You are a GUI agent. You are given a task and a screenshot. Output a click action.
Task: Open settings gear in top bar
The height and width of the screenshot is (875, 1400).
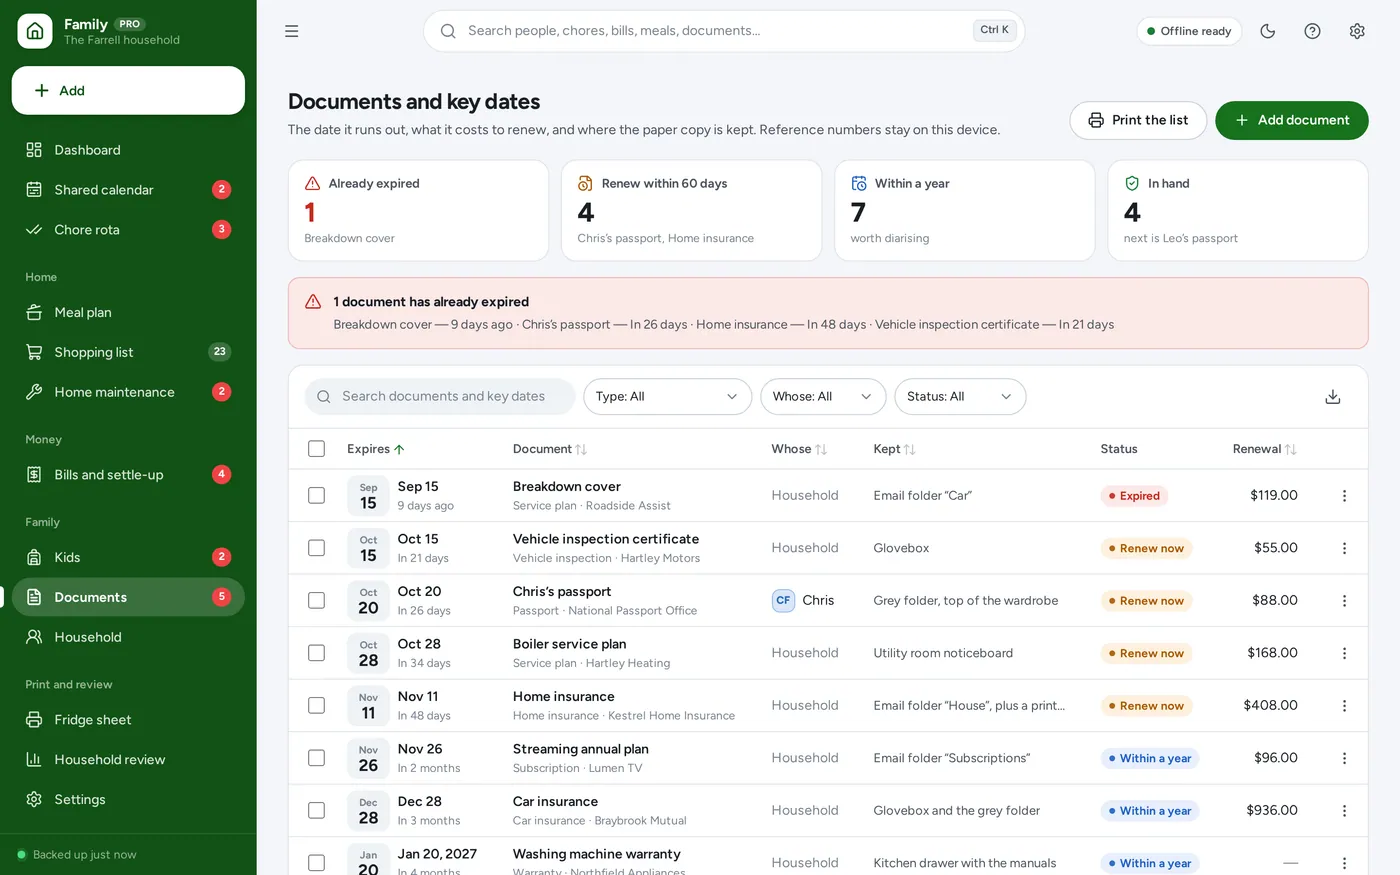point(1357,31)
